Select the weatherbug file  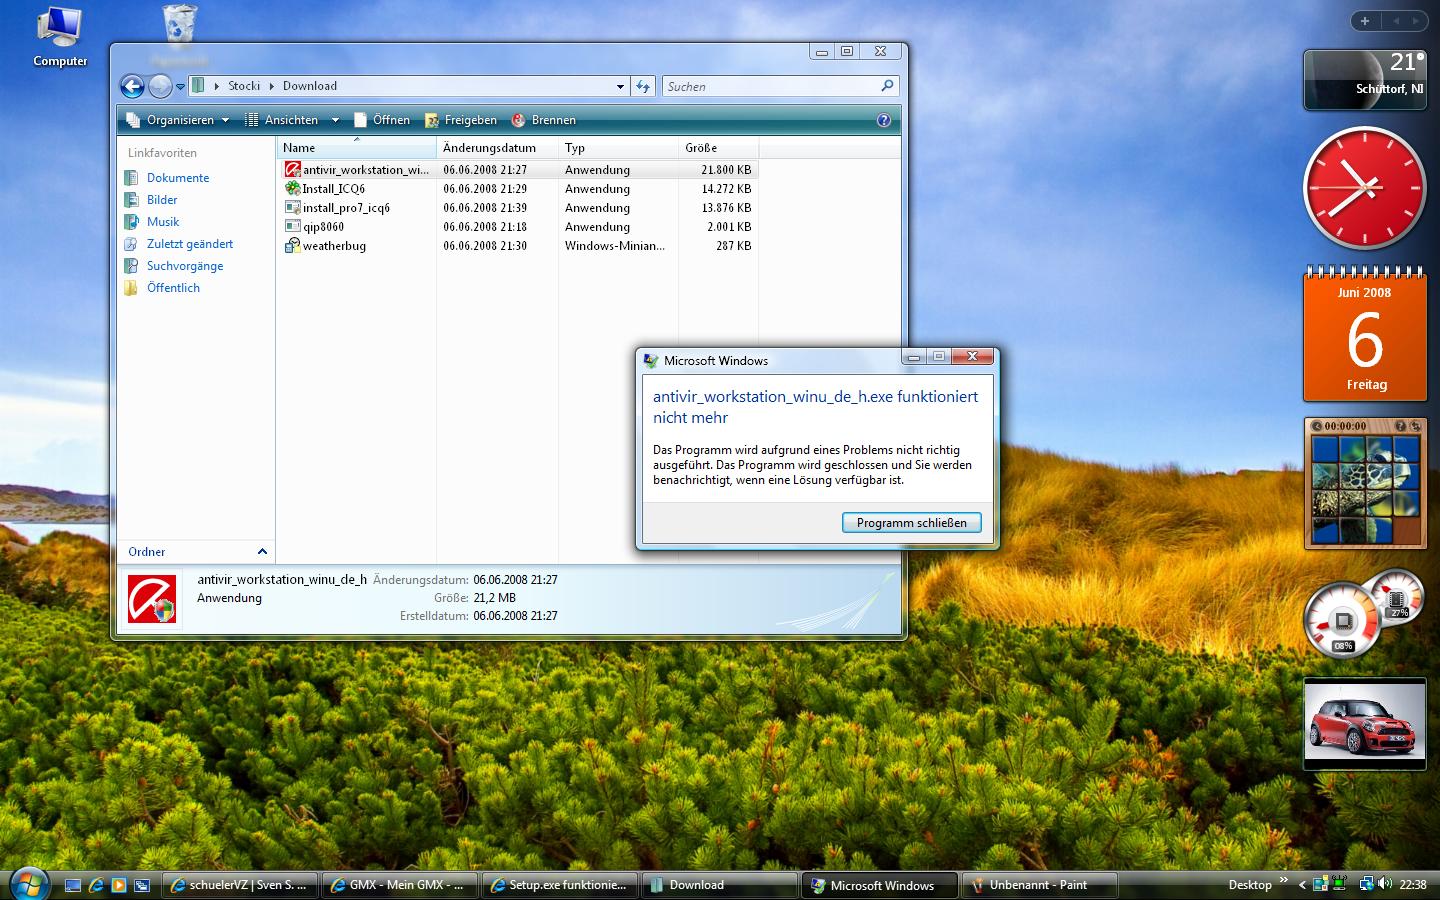pos(325,246)
